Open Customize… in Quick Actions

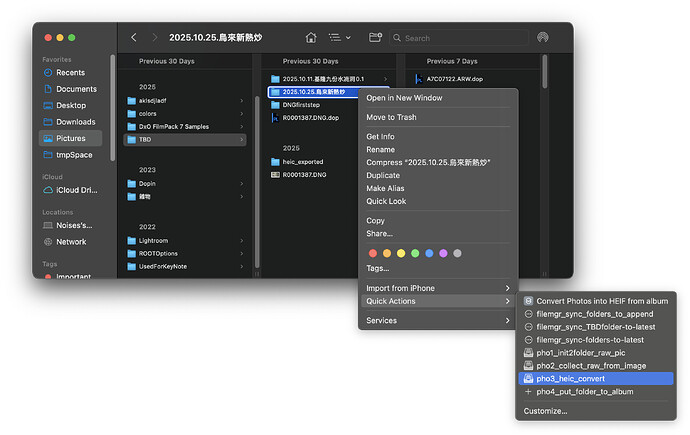(596, 411)
